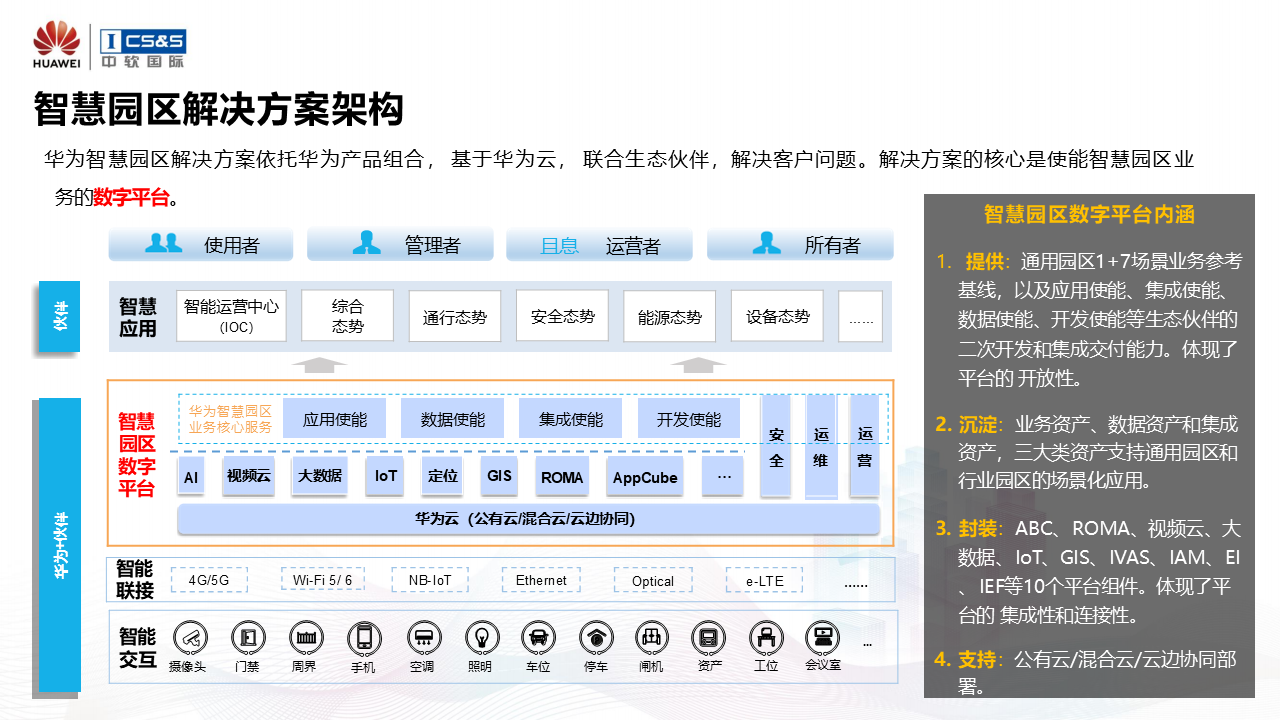Click the 运营者 header box
Screen dimensions: 1280x720
pyautogui.click(x=599, y=245)
